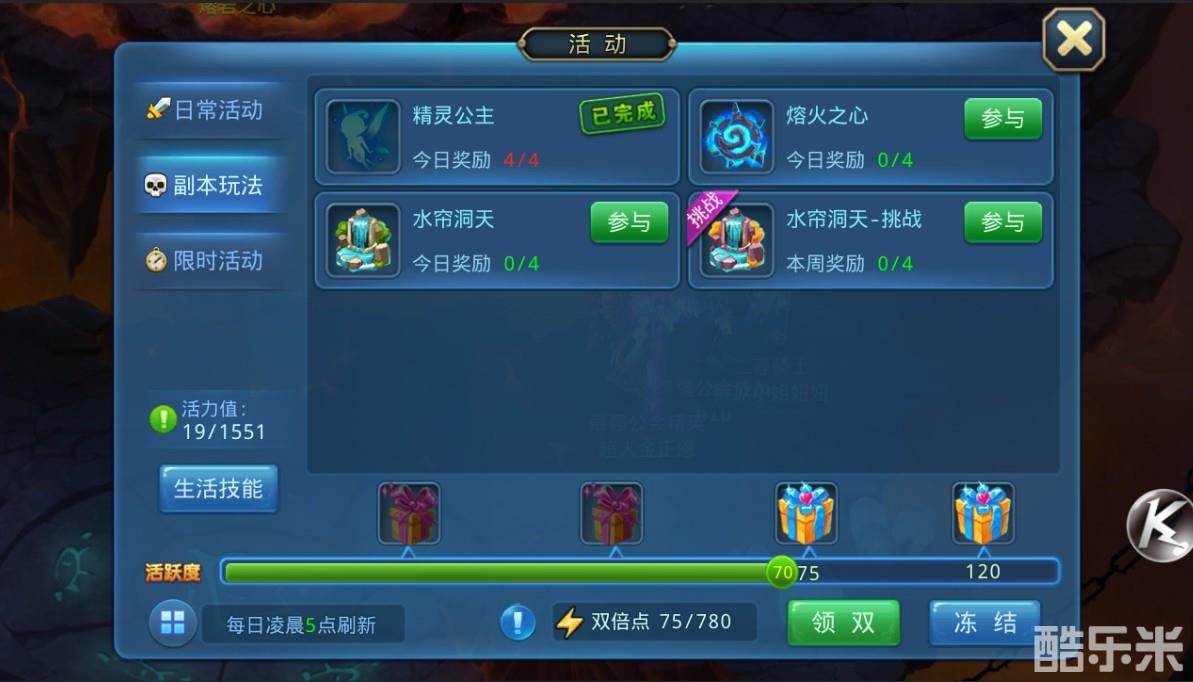Click 参与 for 水帘洞天

[629, 222]
